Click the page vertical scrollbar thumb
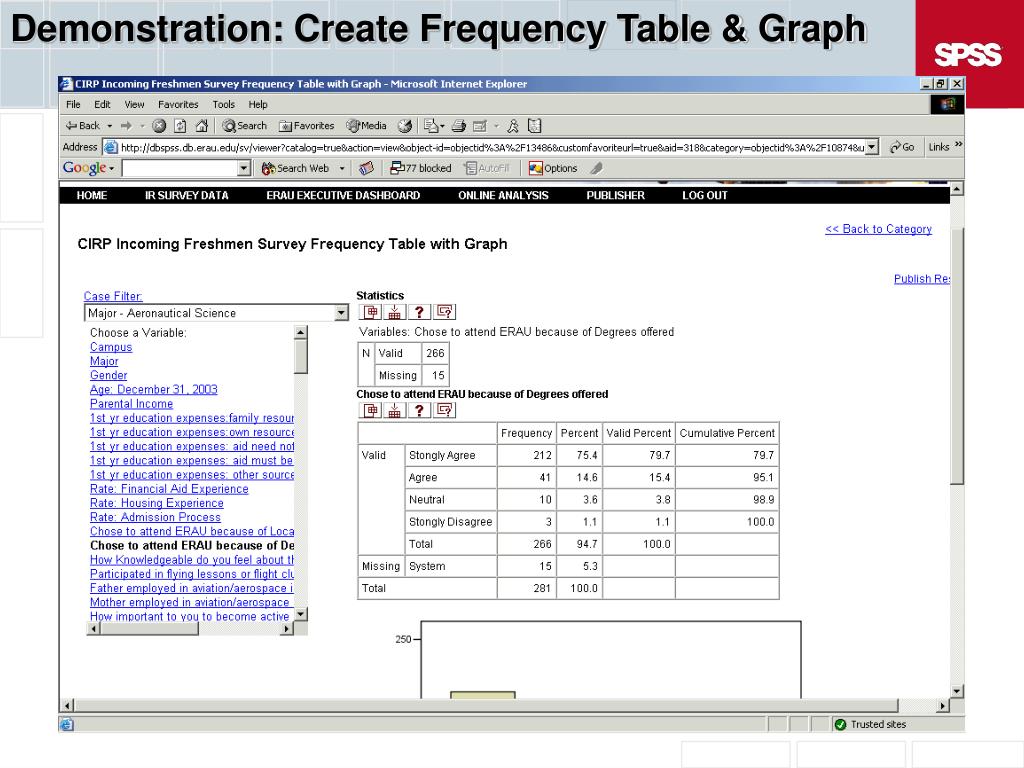 957,356
